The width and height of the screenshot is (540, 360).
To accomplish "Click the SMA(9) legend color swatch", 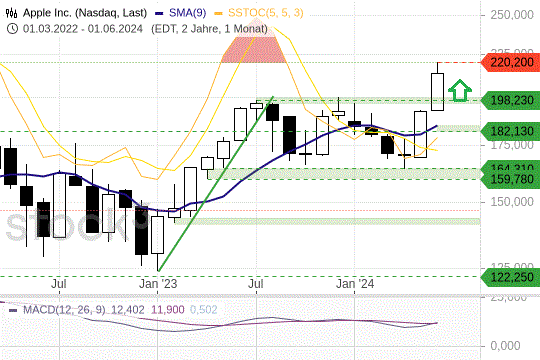I will [159, 13].
